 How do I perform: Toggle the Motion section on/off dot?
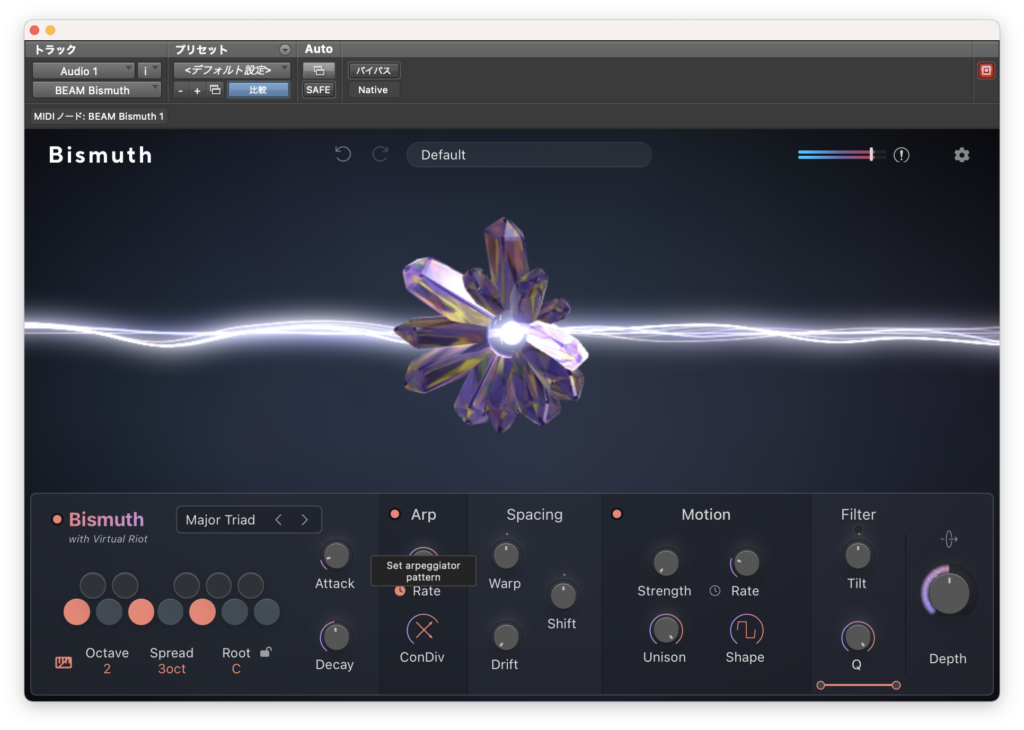pyautogui.click(x=616, y=514)
